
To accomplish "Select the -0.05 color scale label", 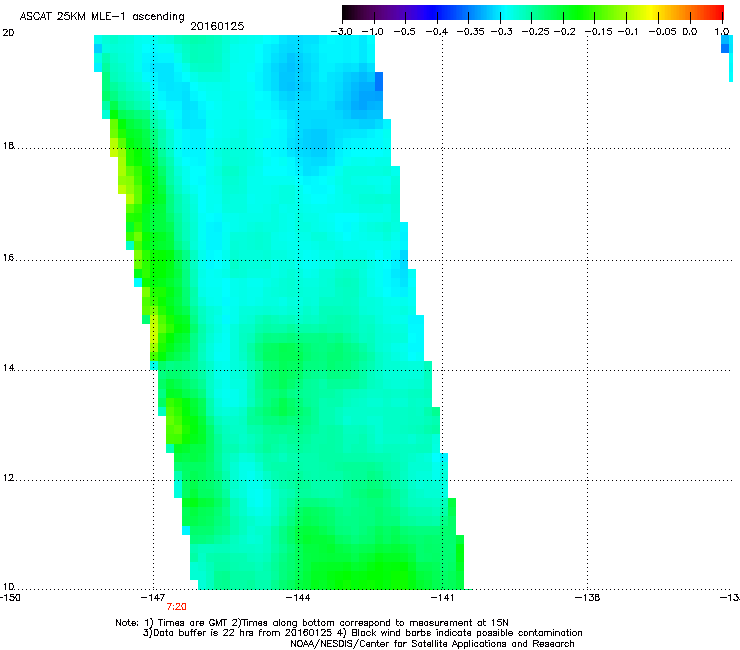I will tap(663, 32).
